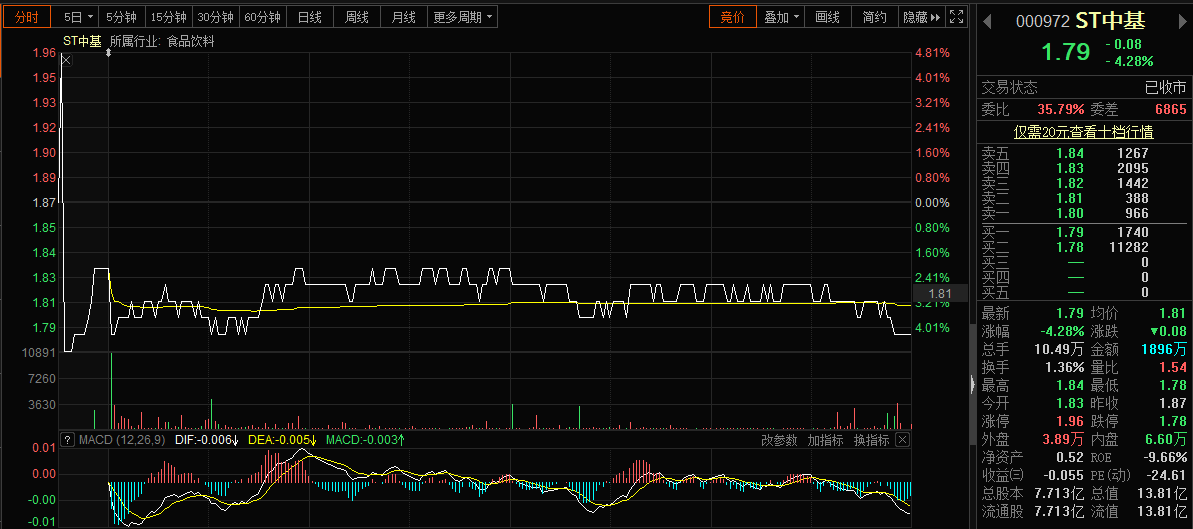
Task: Click the fullscreen expand icon
Action: coord(957,17)
